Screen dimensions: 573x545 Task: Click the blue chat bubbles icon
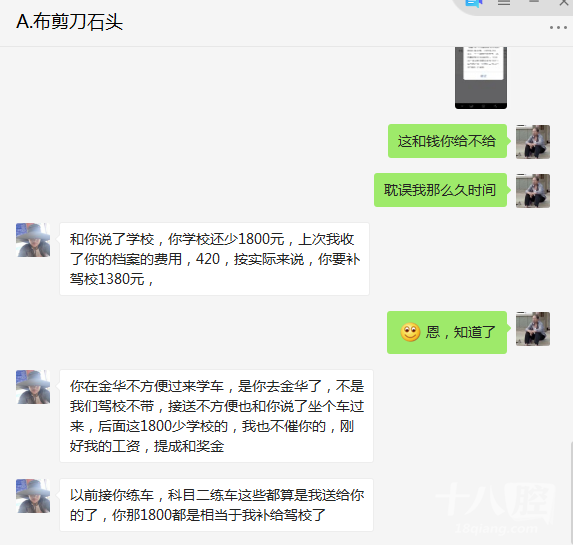[474, 3]
